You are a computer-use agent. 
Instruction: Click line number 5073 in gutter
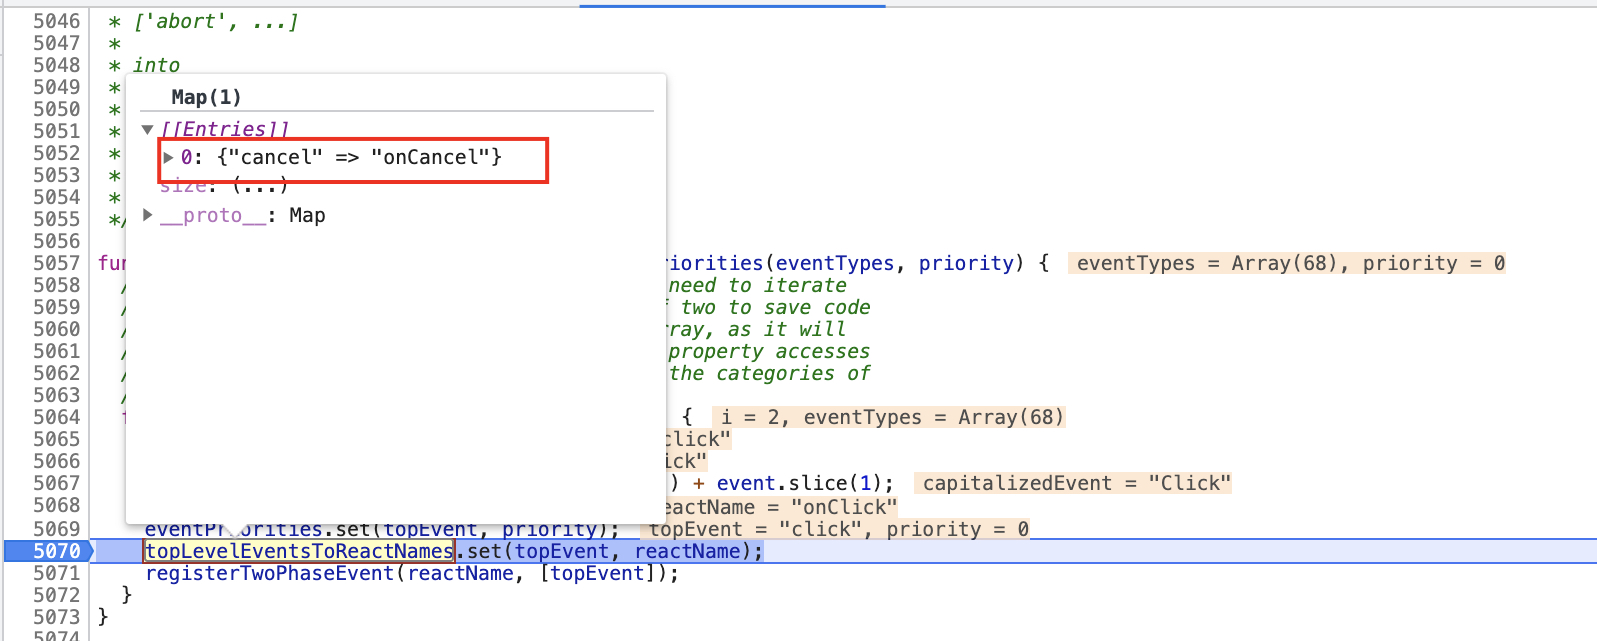(57, 617)
